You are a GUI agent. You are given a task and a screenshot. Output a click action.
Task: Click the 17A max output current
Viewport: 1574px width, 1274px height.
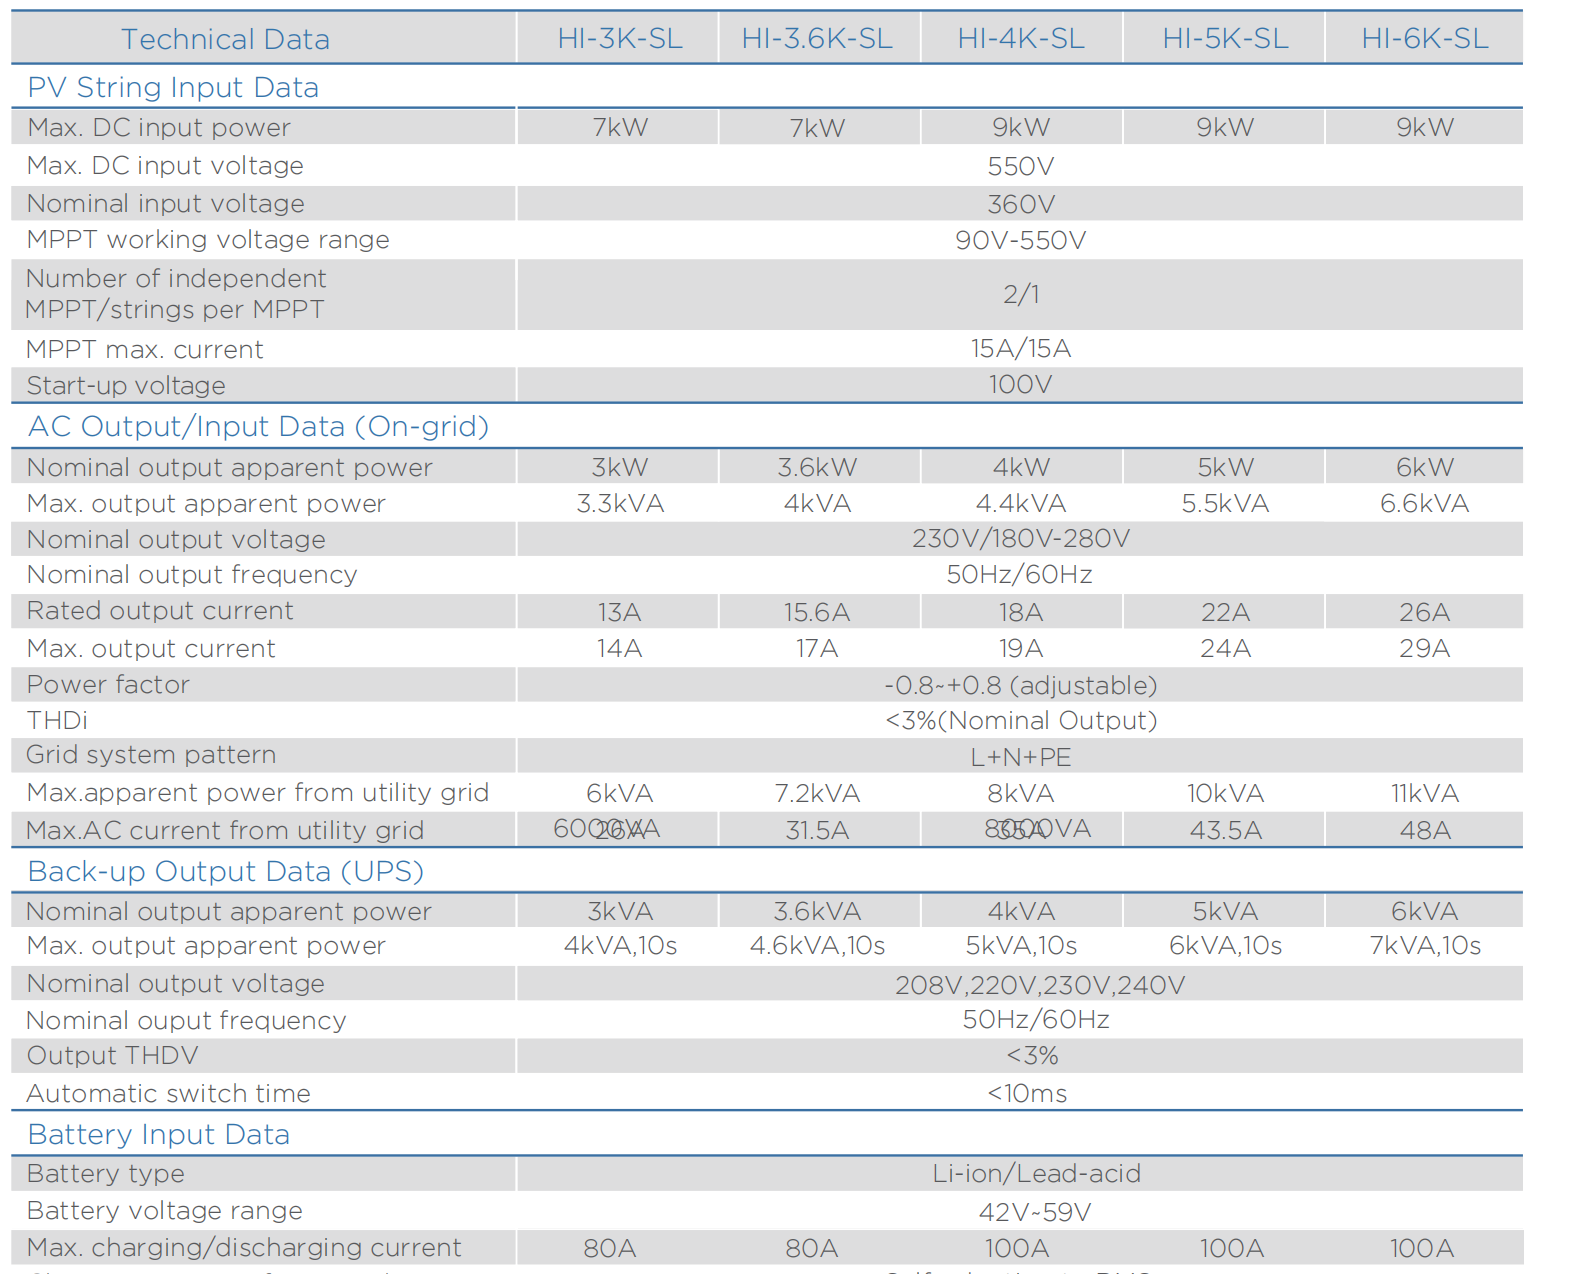pyautogui.click(x=817, y=648)
